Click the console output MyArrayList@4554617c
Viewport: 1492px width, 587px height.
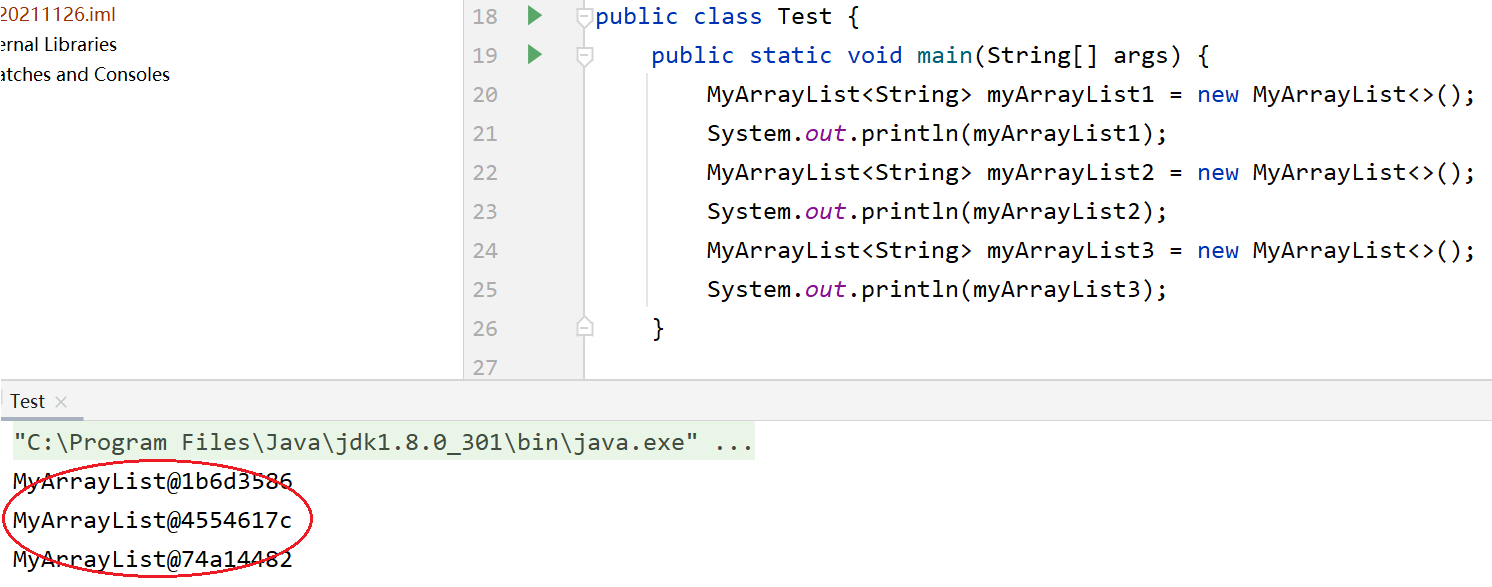pos(153,521)
